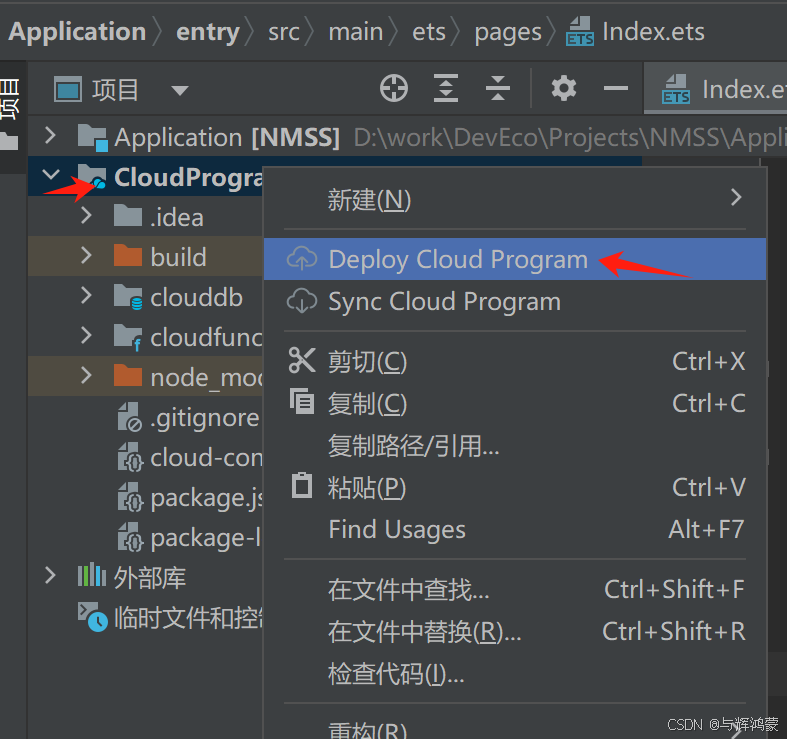Choose Sync Cloud Program from context menu
The height and width of the screenshot is (739, 787).
point(515,301)
